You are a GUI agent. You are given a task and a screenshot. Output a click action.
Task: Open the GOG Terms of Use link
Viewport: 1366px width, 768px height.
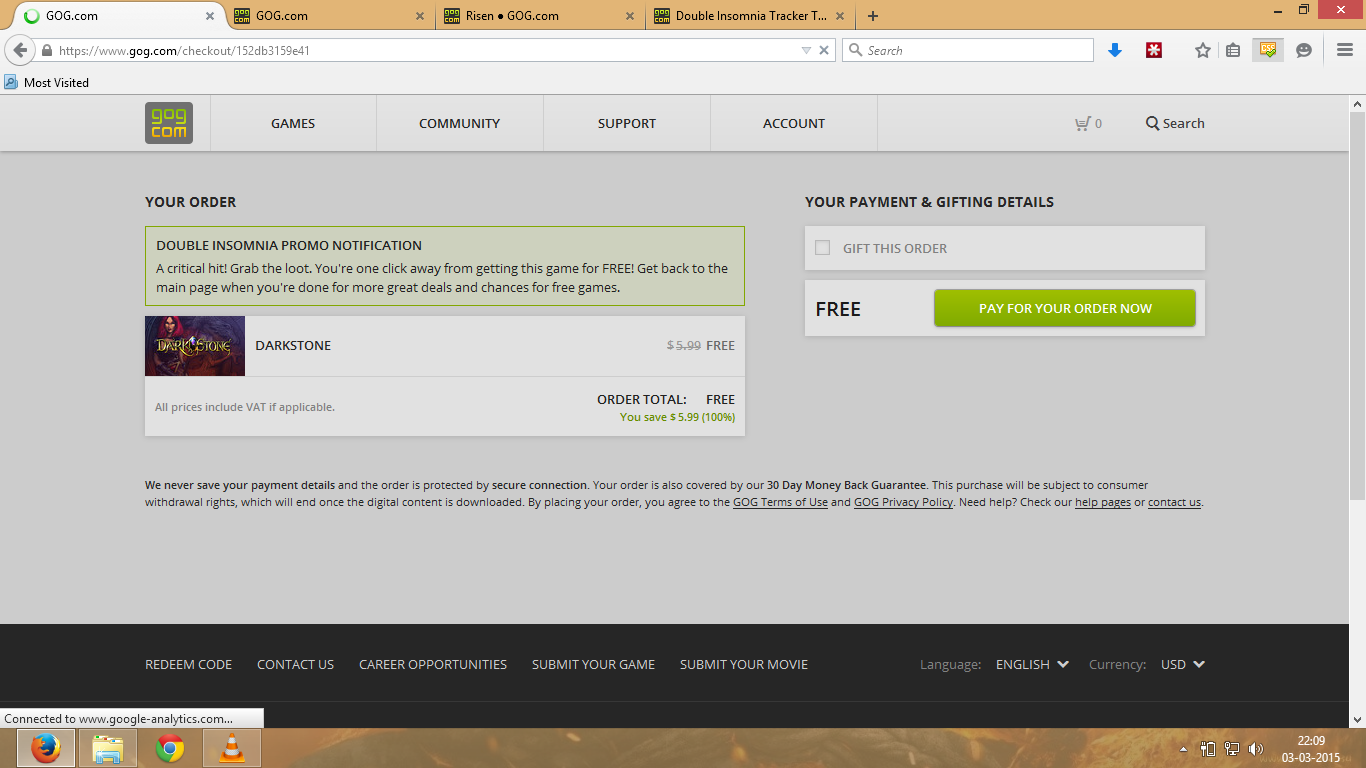tap(780, 502)
